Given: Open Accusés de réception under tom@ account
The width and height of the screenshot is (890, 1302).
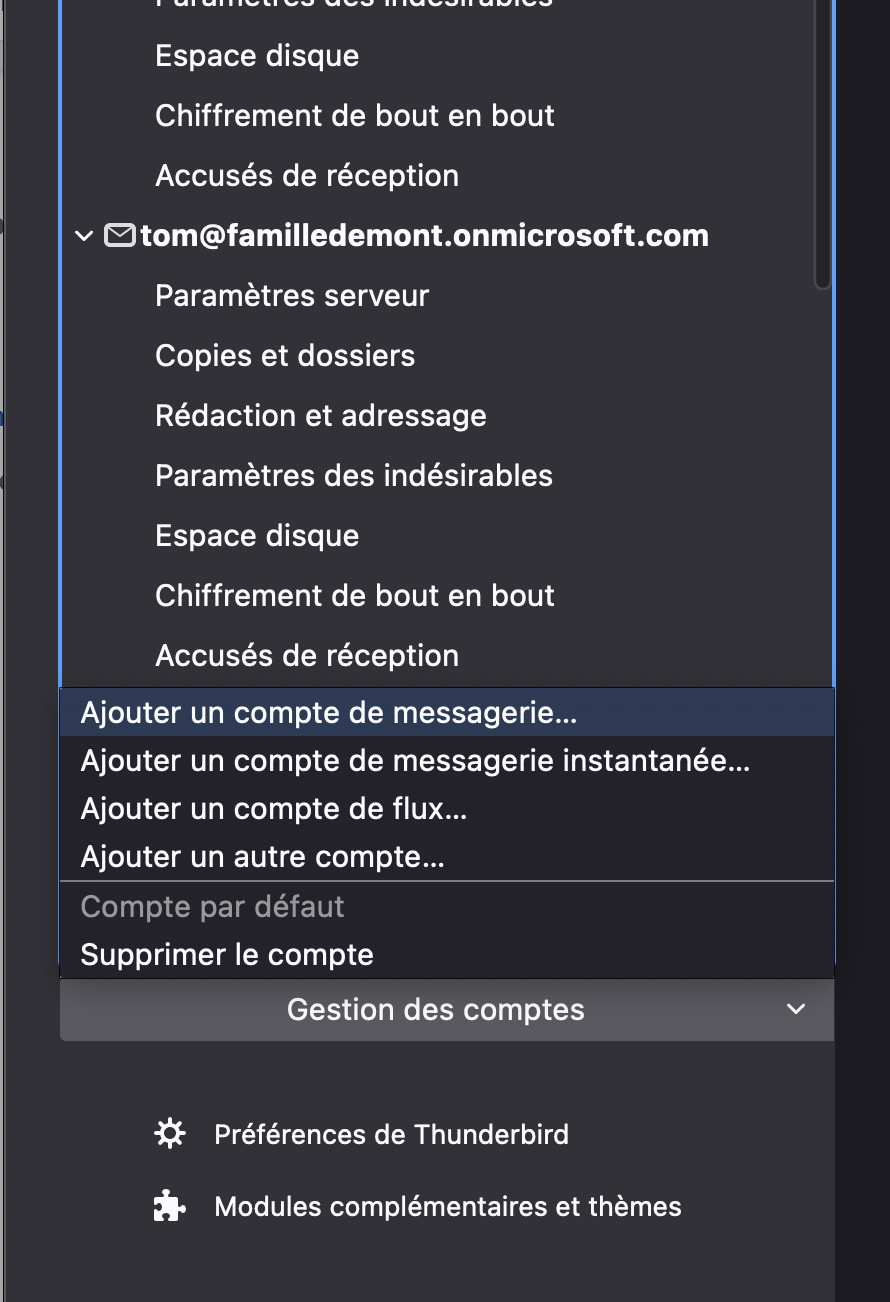Looking at the screenshot, I should click(307, 656).
